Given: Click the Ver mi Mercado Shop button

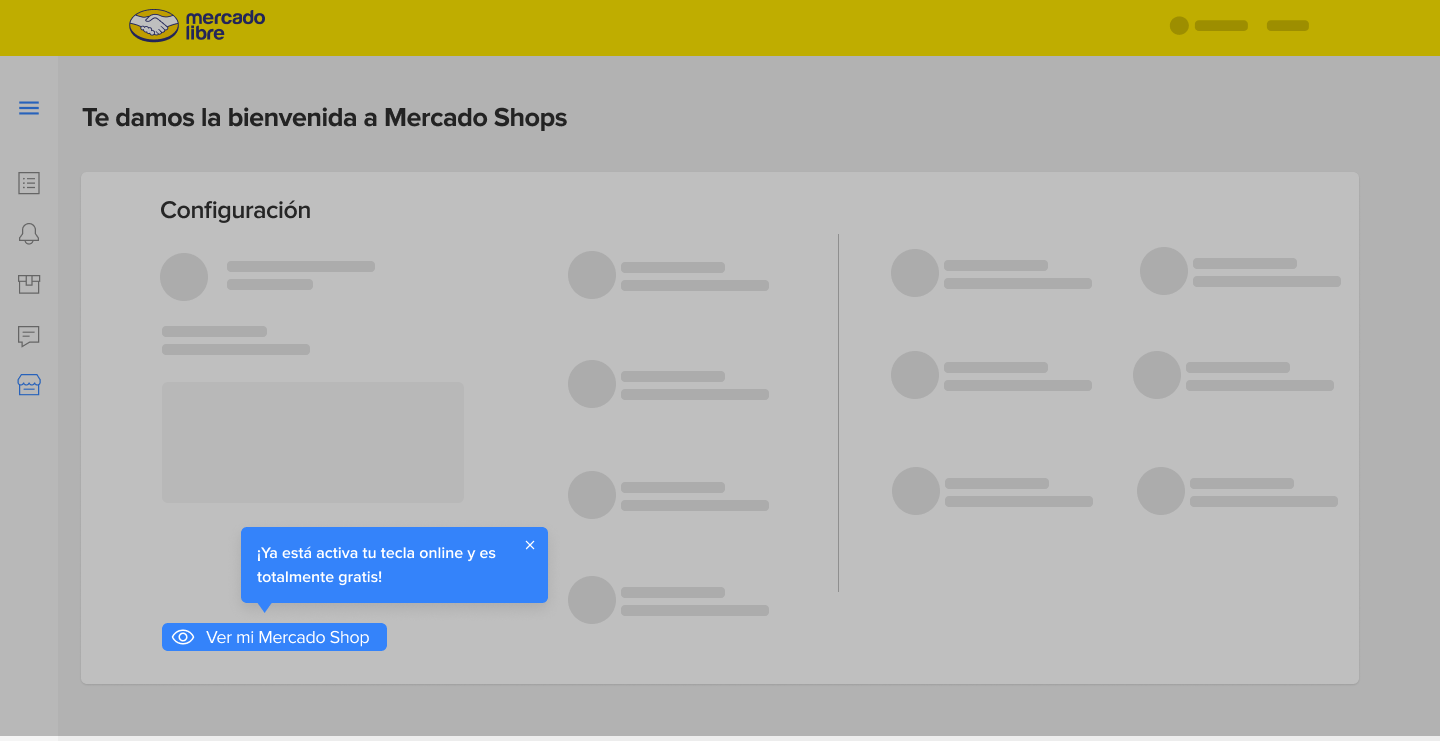Looking at the screenshot, I should click(x=274, y=637).
